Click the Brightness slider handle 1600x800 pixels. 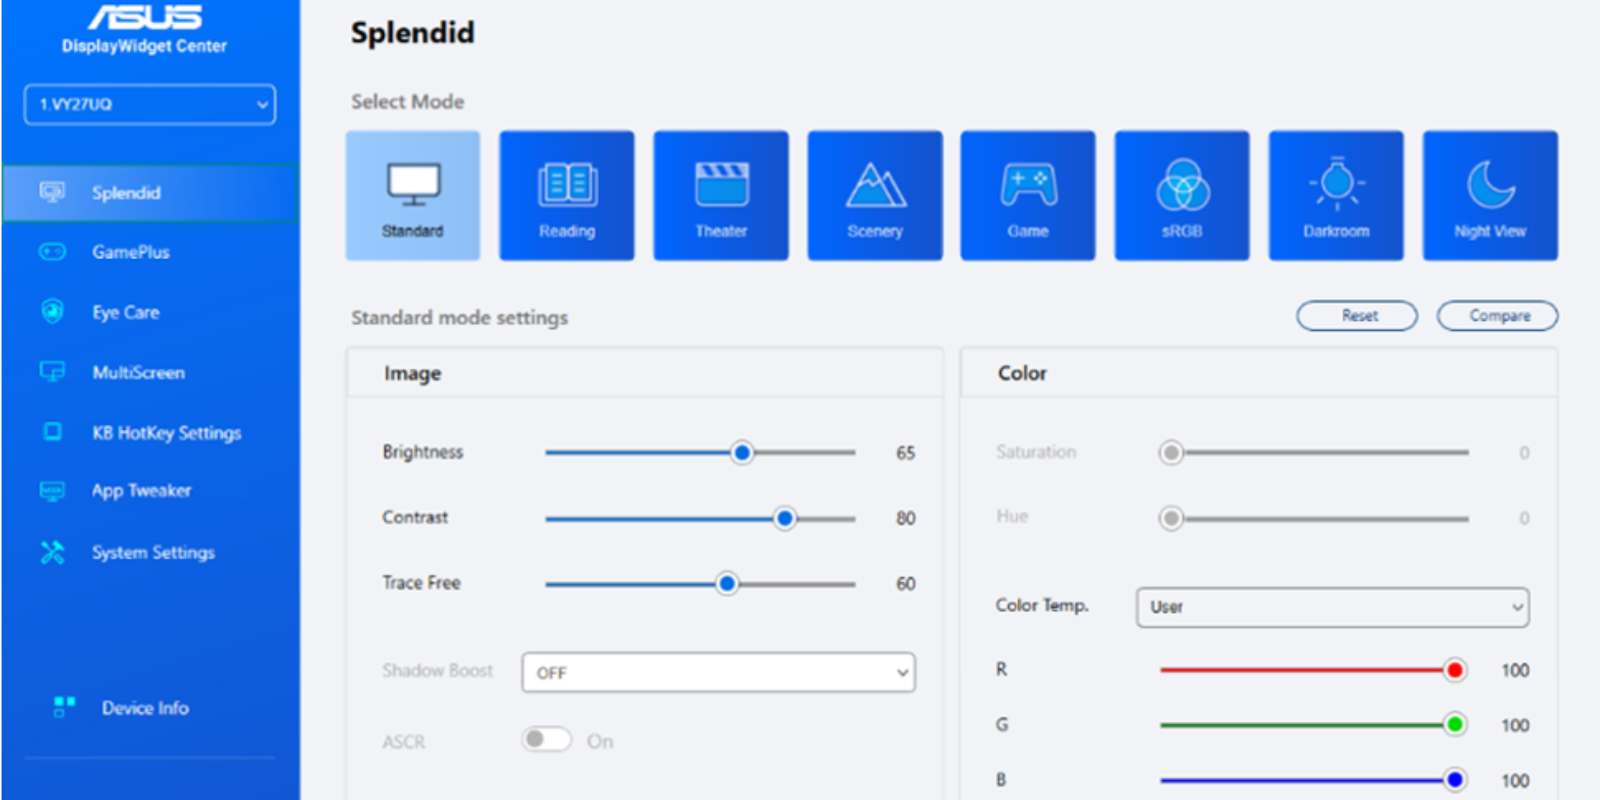click(742, 453)
